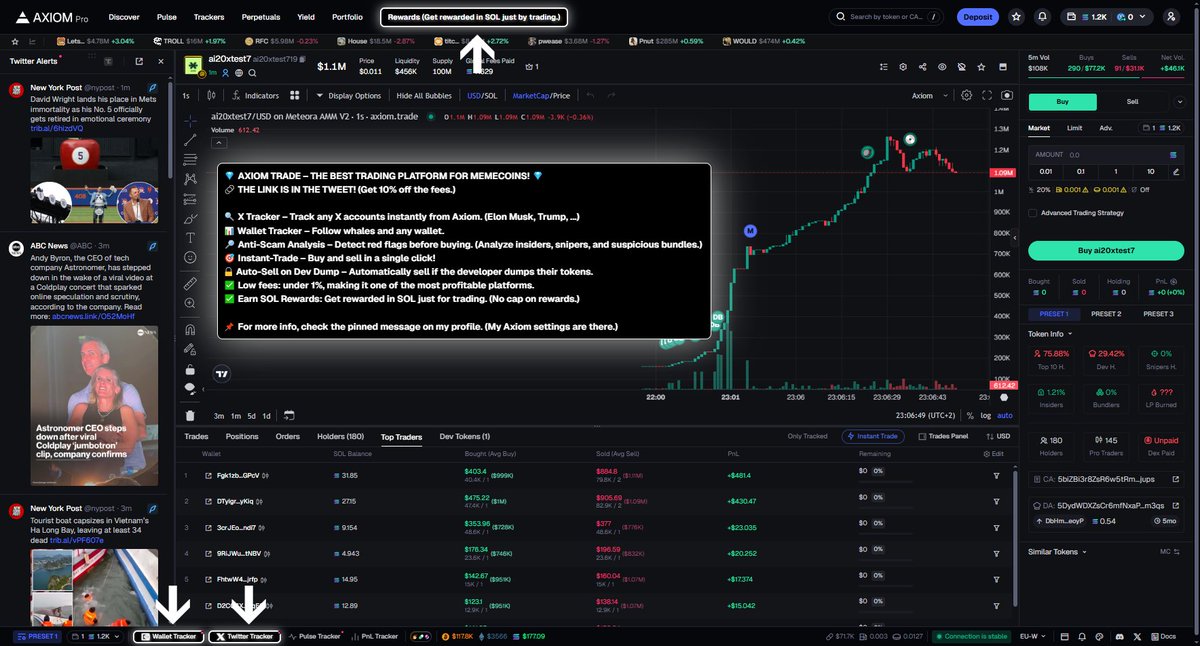Close the Twitter Alerts panel

[x=160, y=61]
